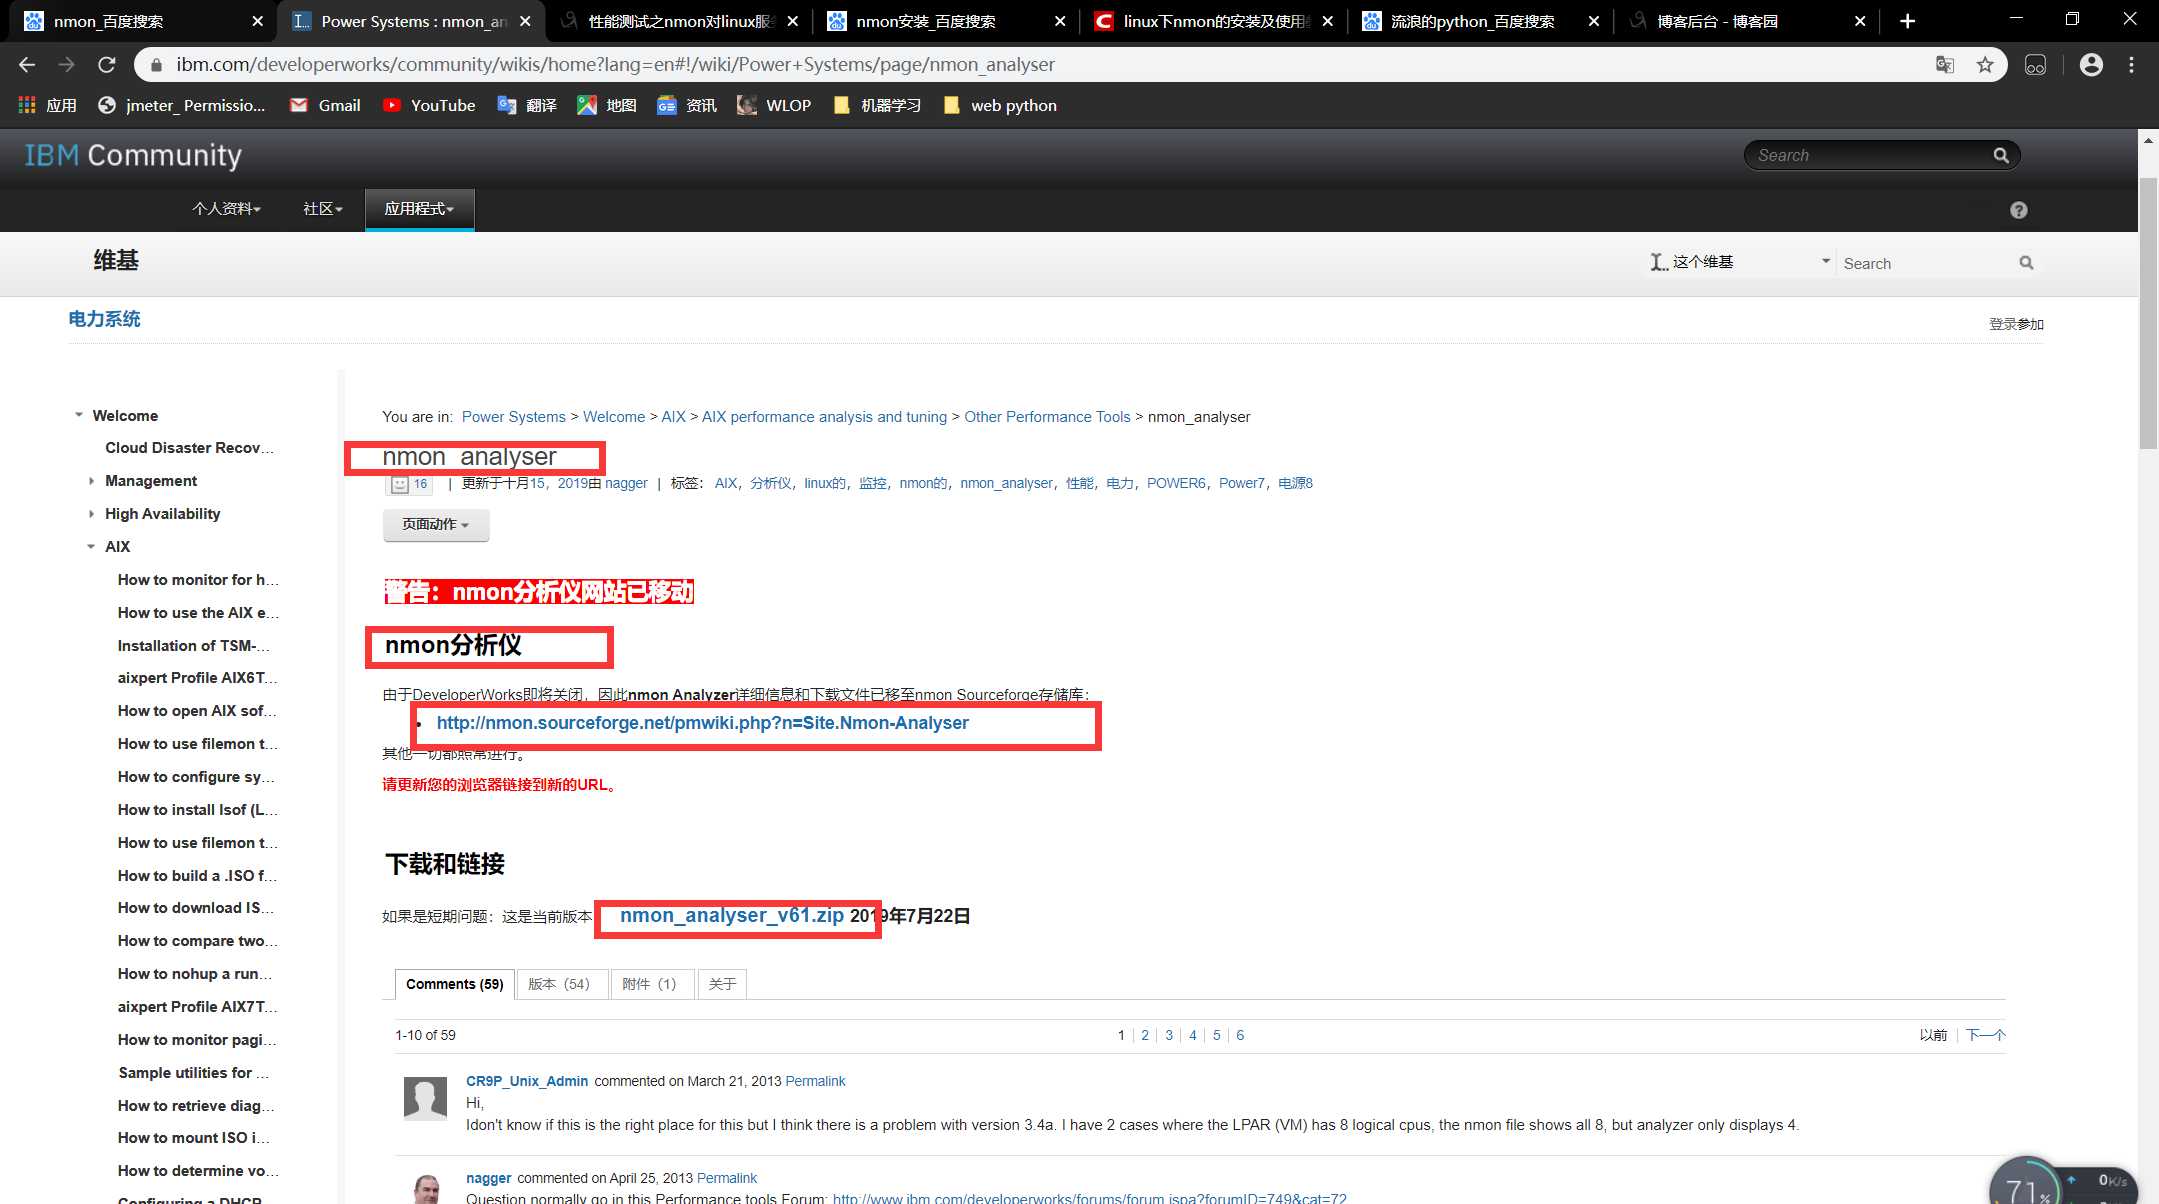Open the Apps bookmark grid icon
Screen dimensions: 2159x1204
[x=27, y=105]
